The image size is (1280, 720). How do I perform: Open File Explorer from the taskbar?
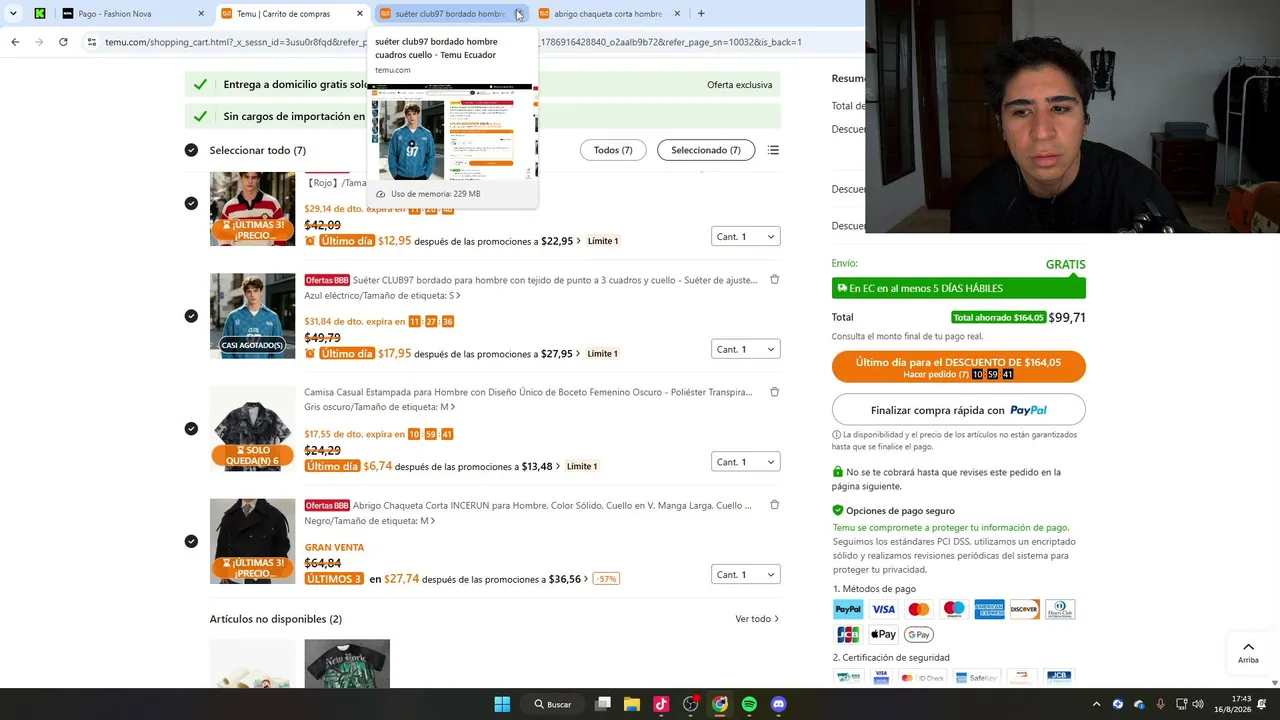click(631, 704)
